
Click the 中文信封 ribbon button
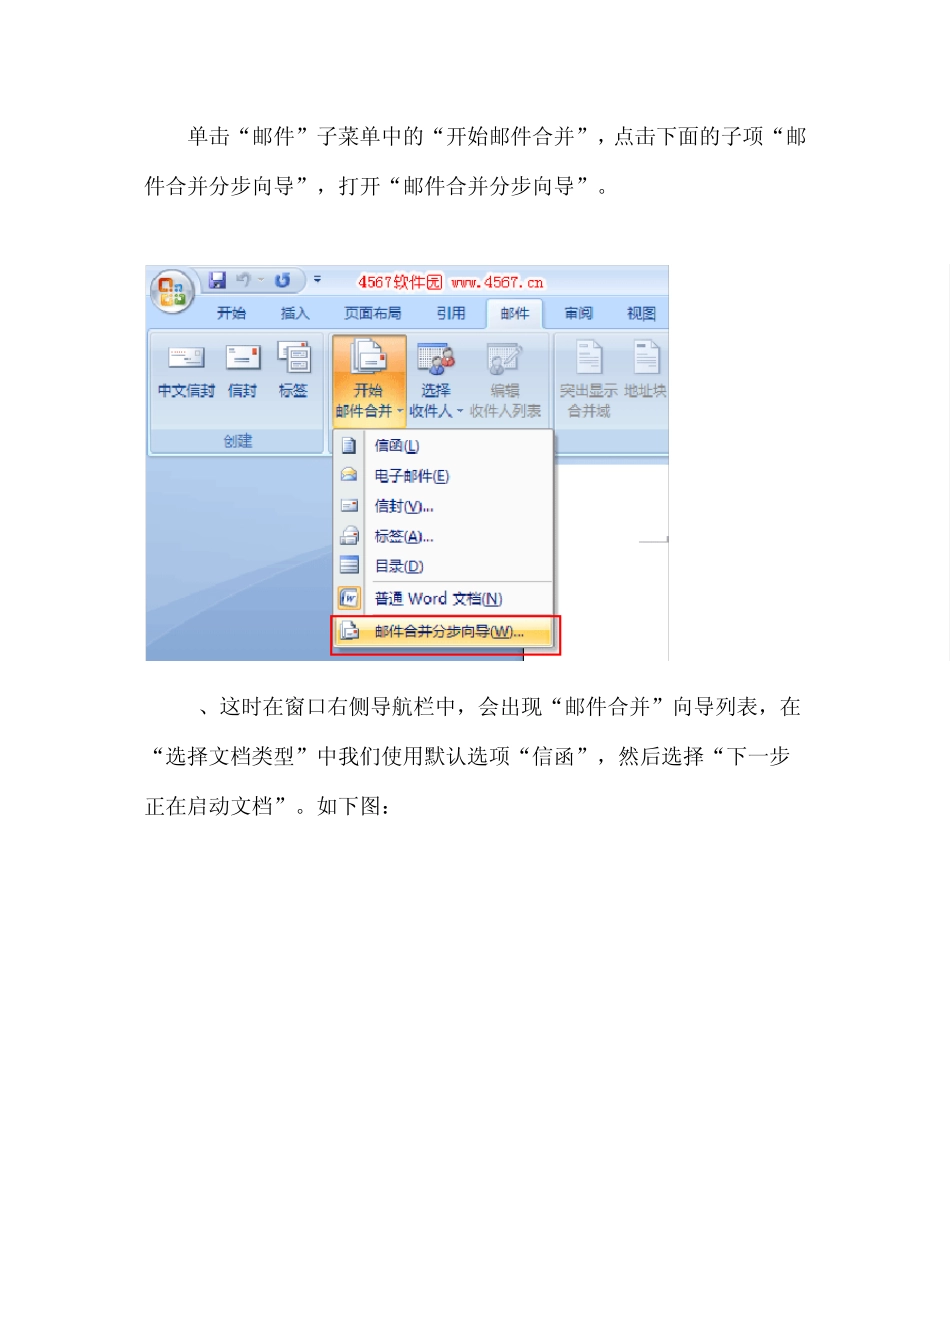pyautogui.click(x=186, y=370)
